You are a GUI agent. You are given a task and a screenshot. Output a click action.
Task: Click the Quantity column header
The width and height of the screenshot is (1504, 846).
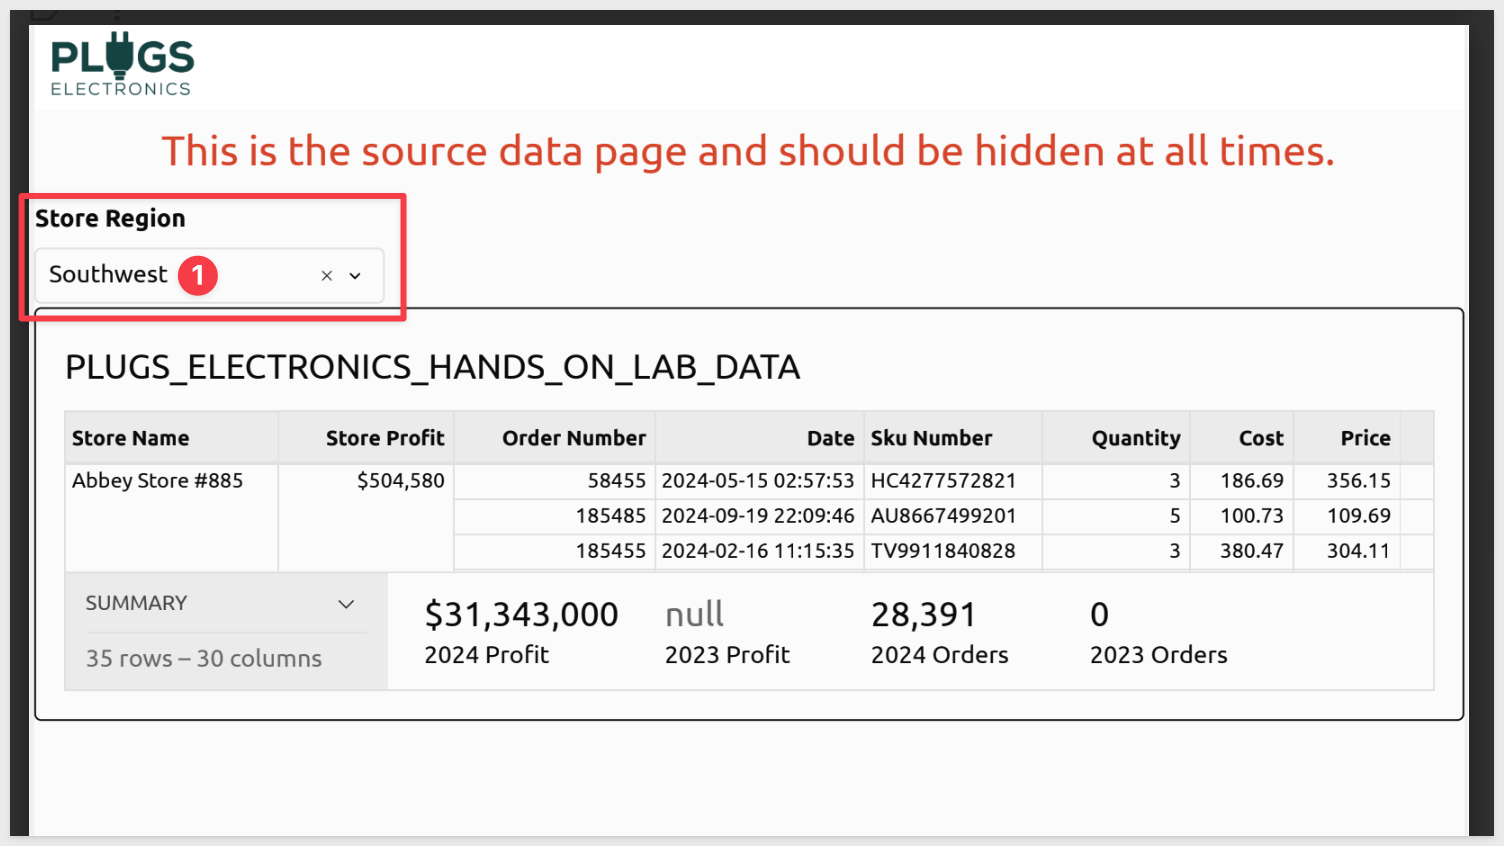1135,438
